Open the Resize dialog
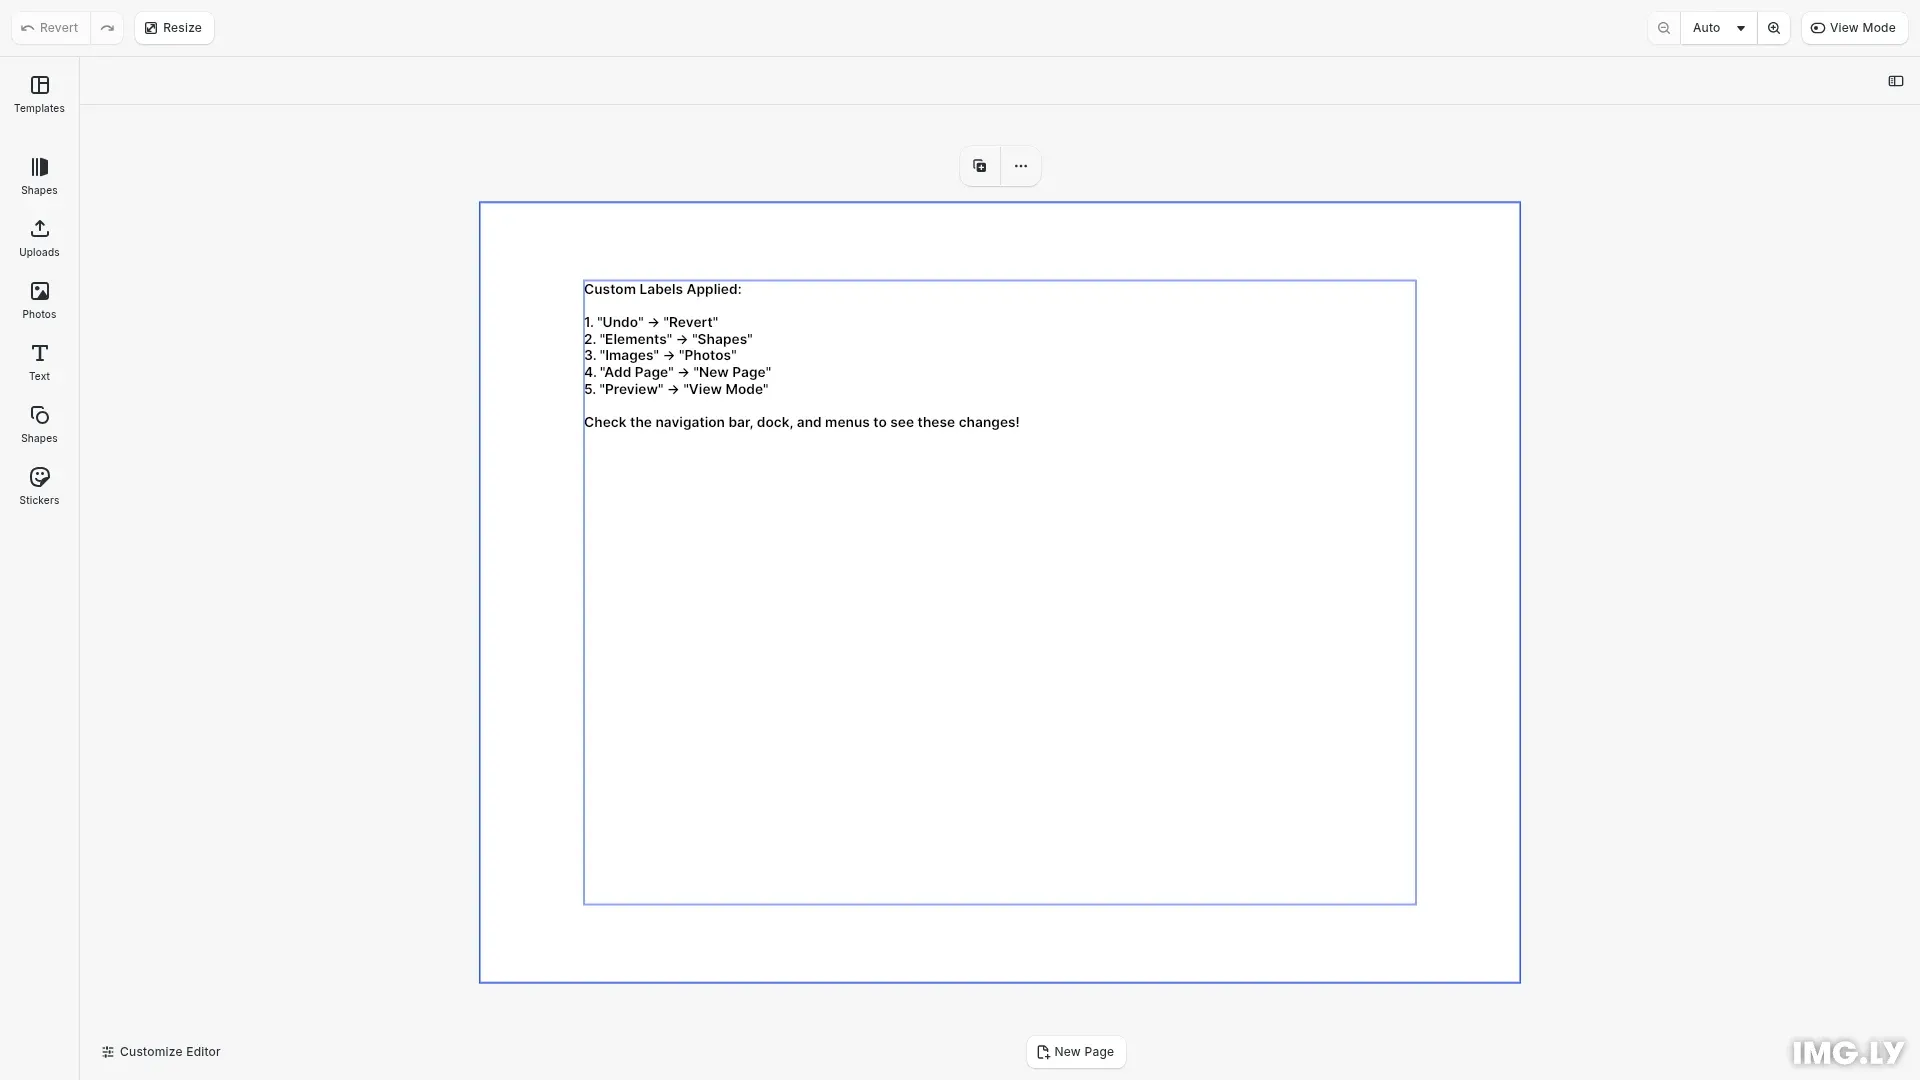This screenshot has height=1080, width=1920. click(x=173, y=27)
